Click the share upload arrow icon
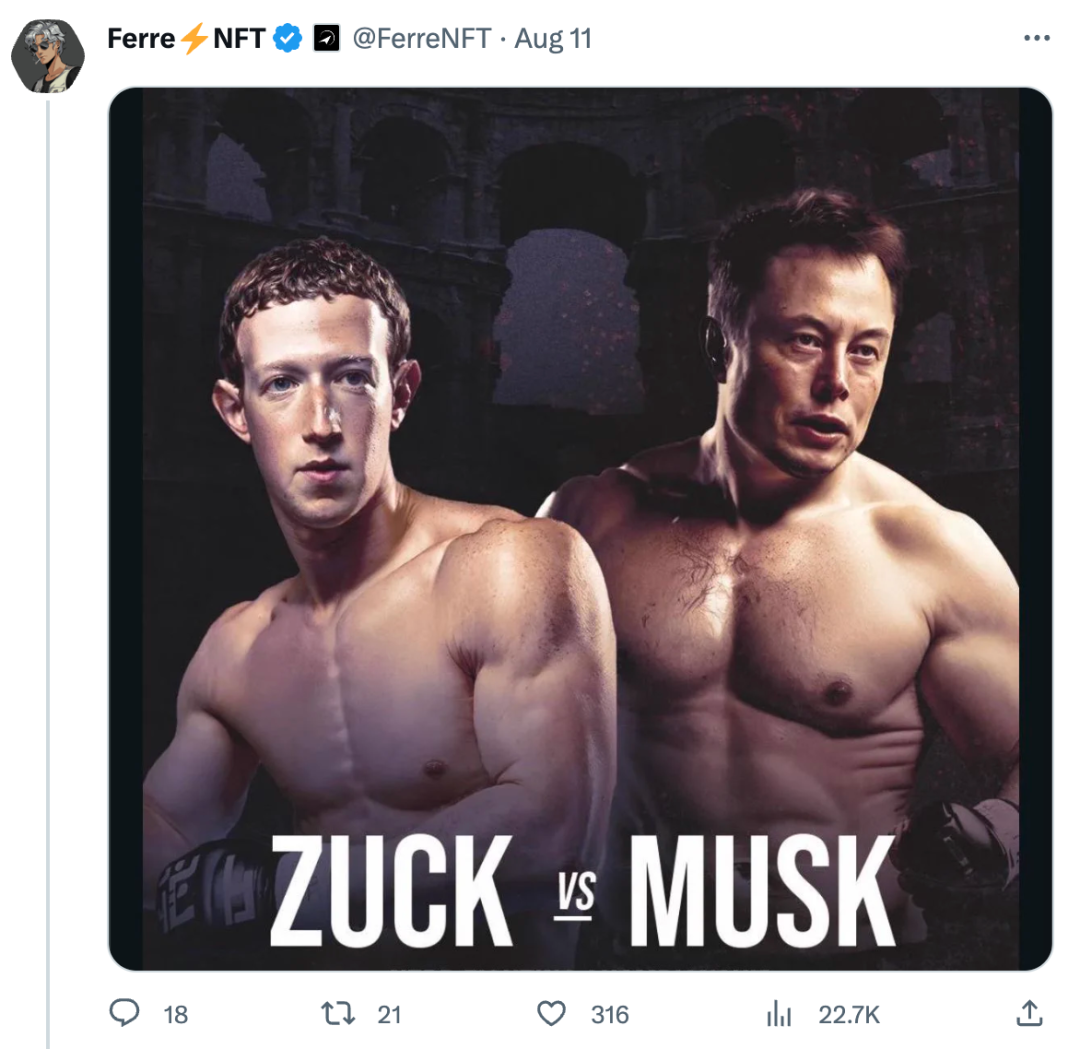 click(1028, 1014)
